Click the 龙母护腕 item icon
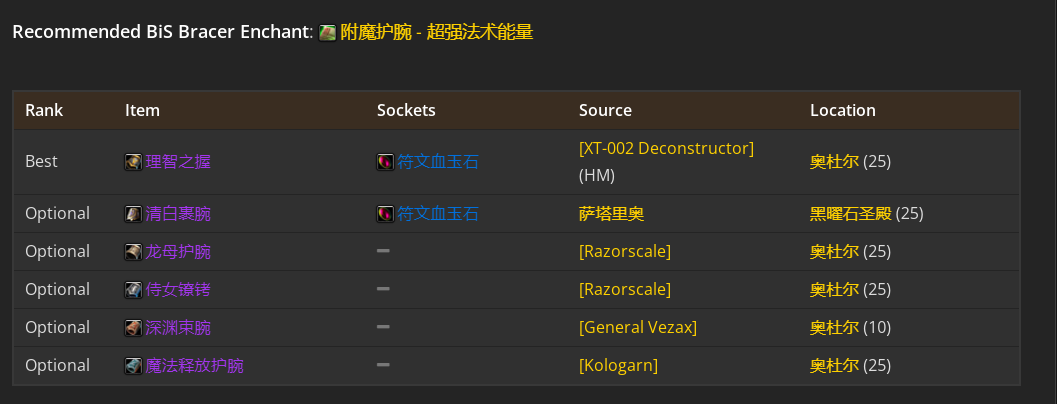1057x404 pixels. pyautogui.click(x=133, y=252)
